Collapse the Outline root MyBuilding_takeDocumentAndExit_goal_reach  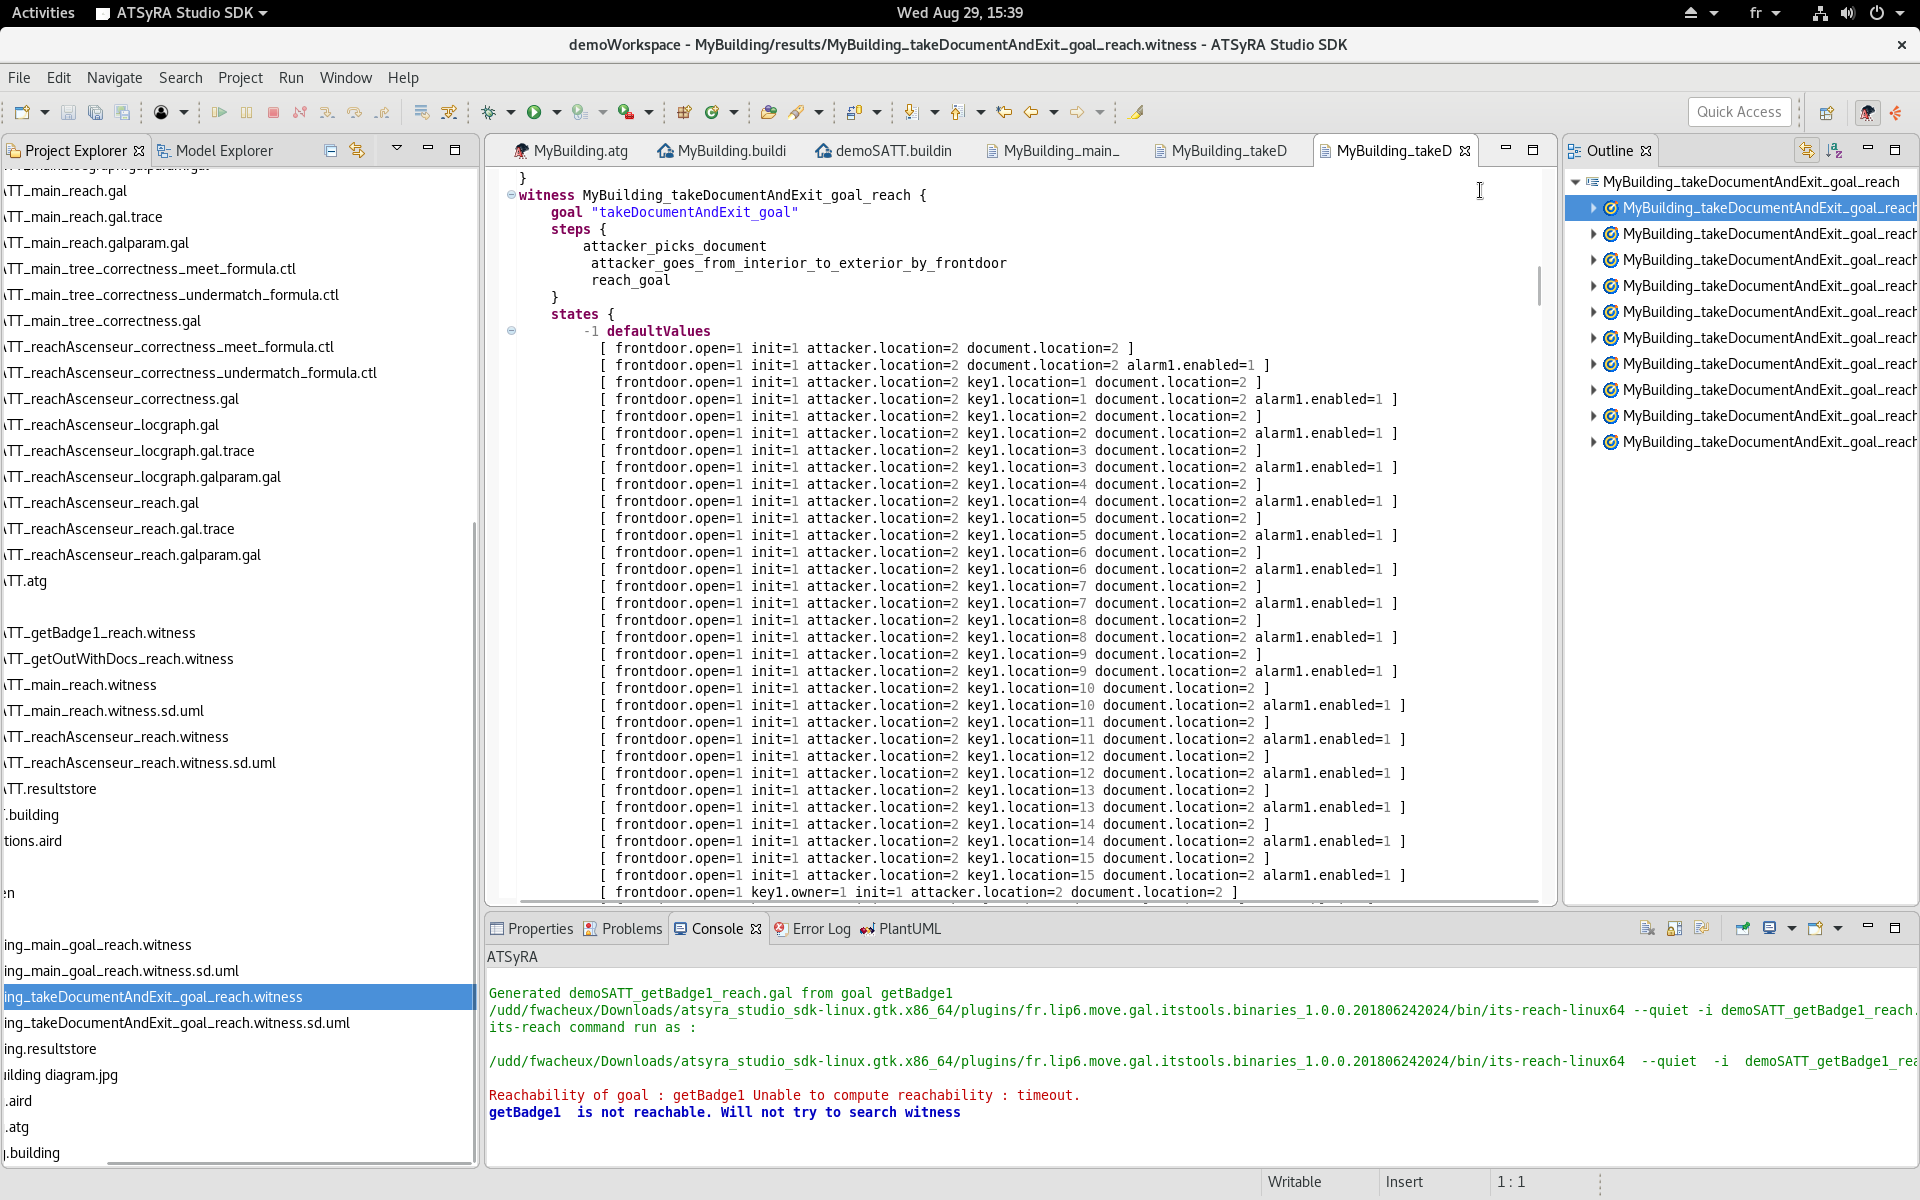1576,182
